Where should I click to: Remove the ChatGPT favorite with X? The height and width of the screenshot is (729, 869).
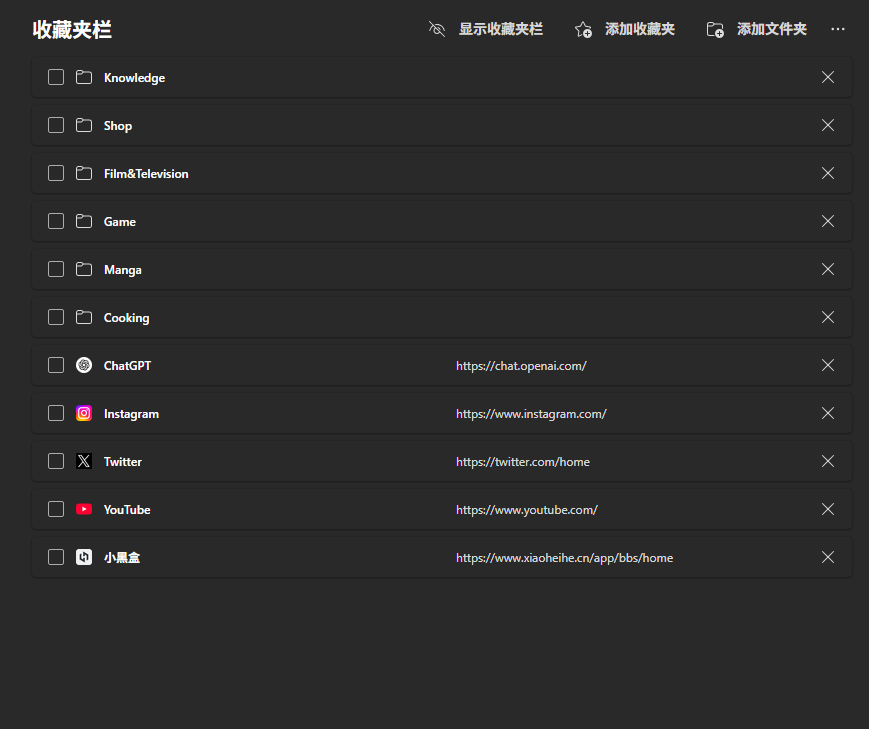pyautogui.click(x=828, y=365)
